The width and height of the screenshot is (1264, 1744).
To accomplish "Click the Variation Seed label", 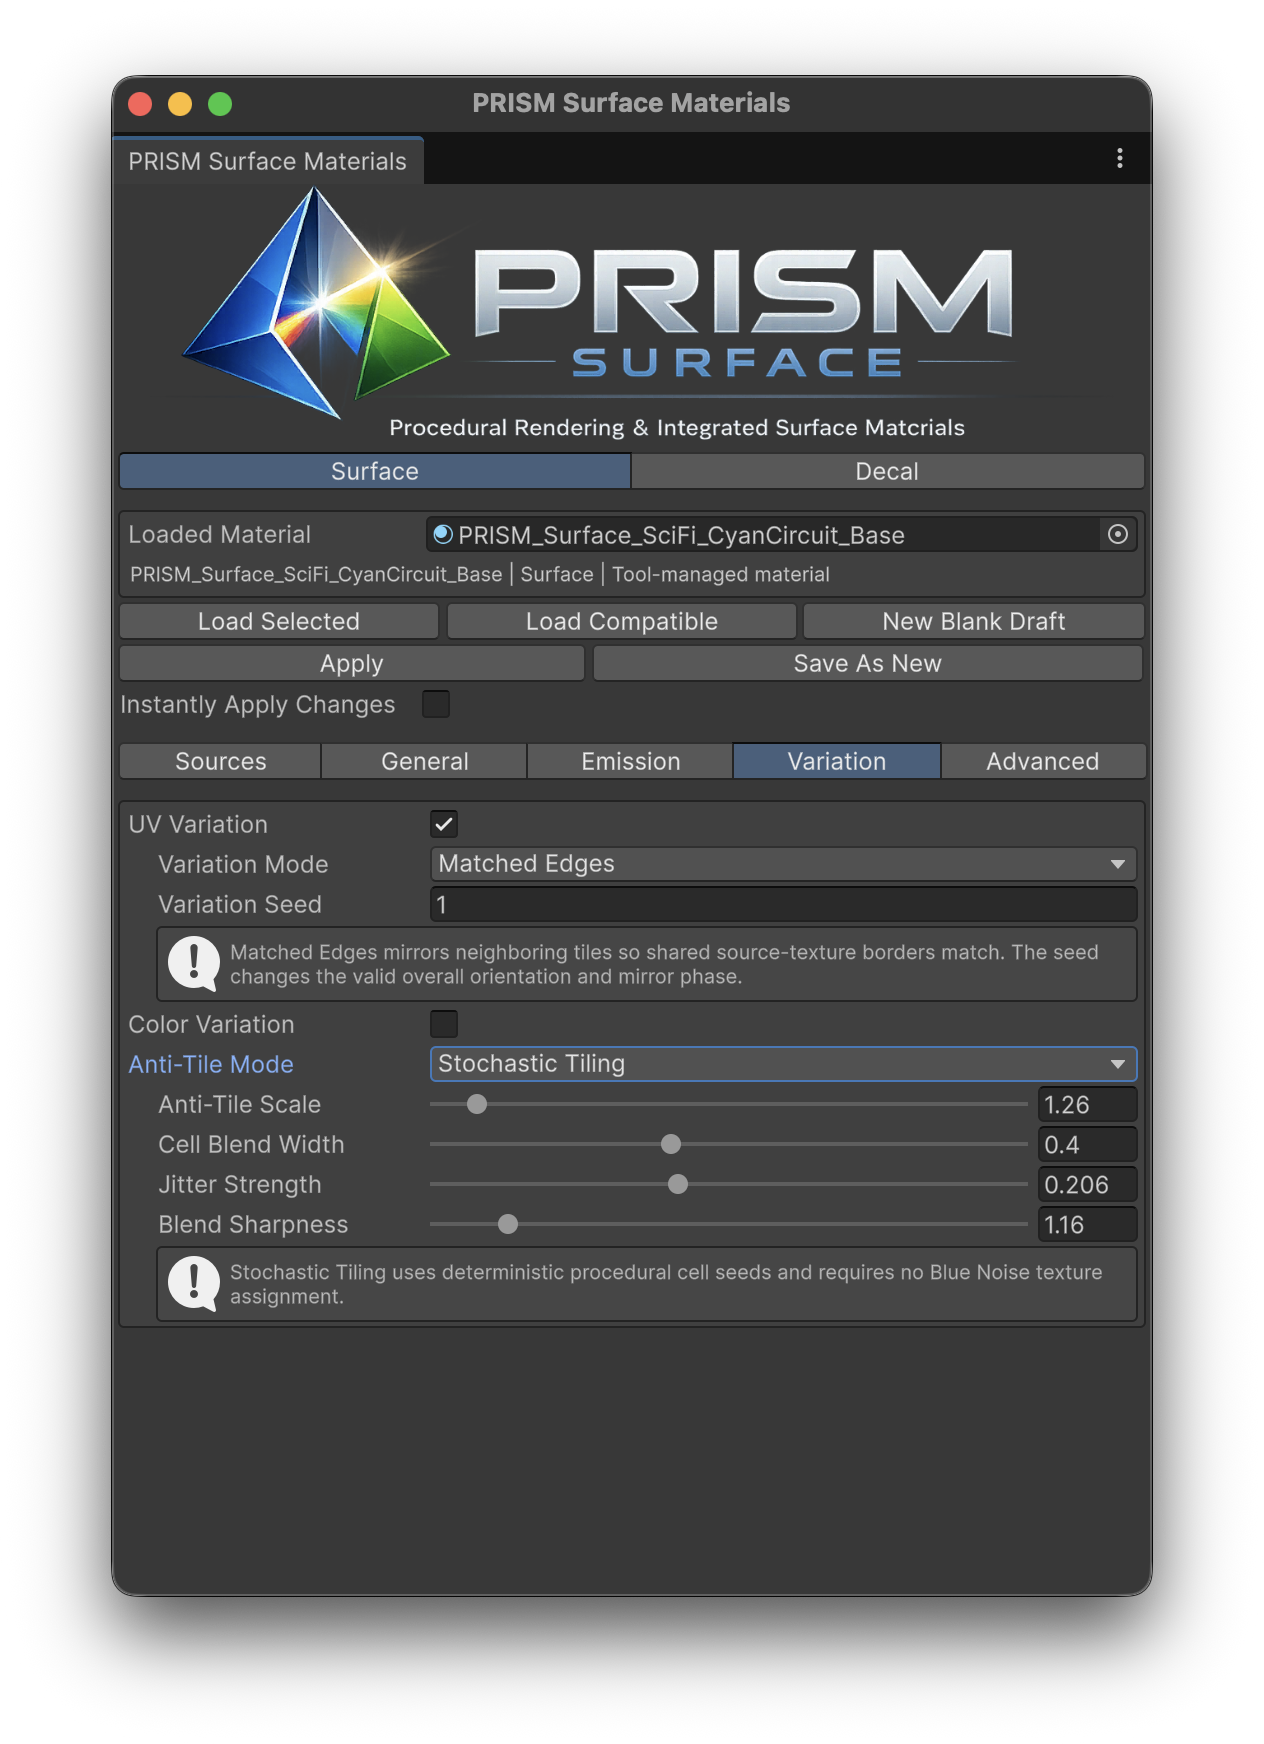I will (x=240, y=904).
